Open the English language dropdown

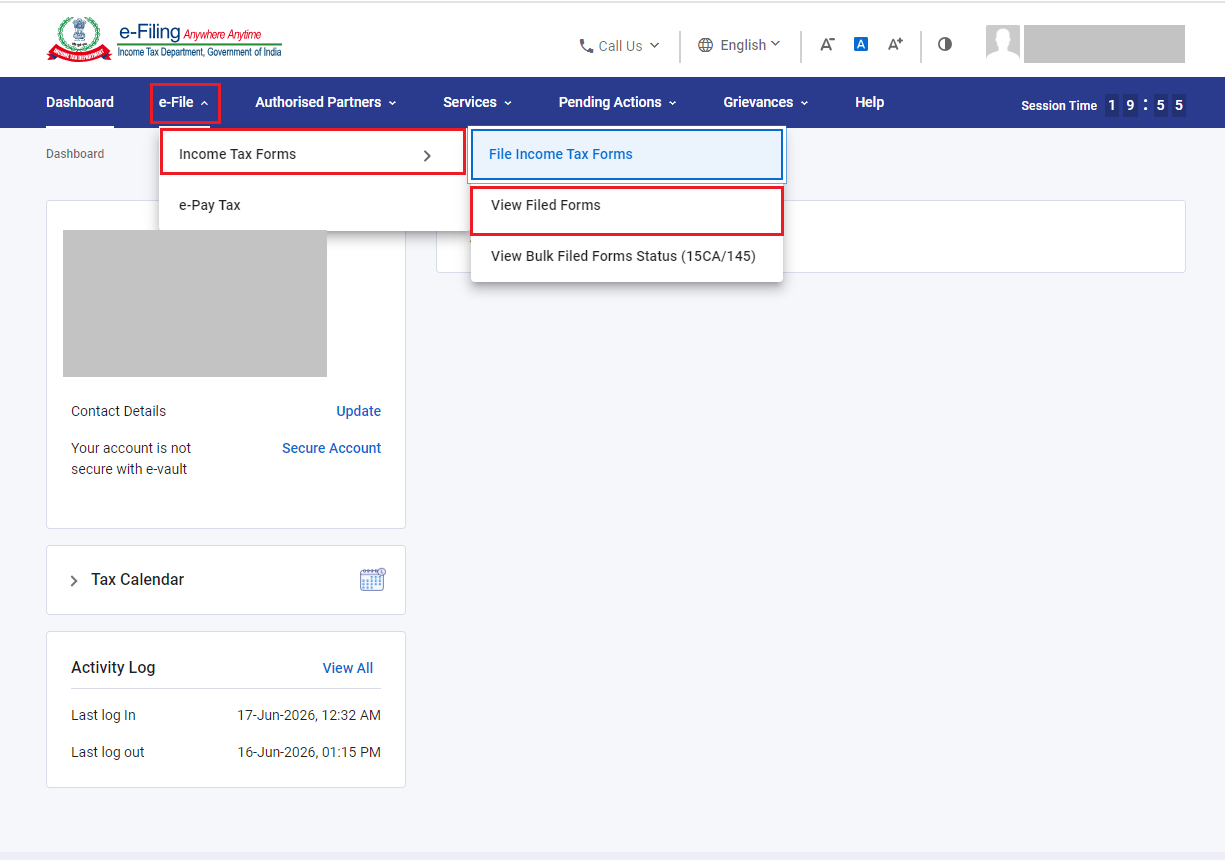coord(739,45)
